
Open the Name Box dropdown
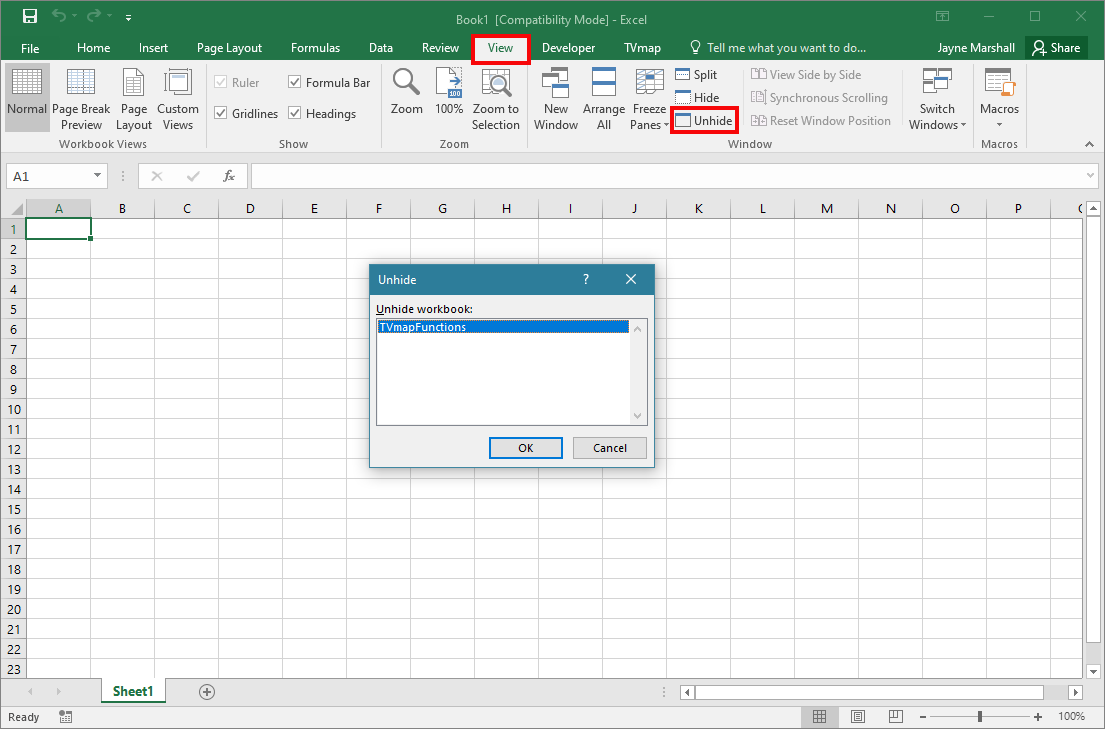(x=97, y=176)
